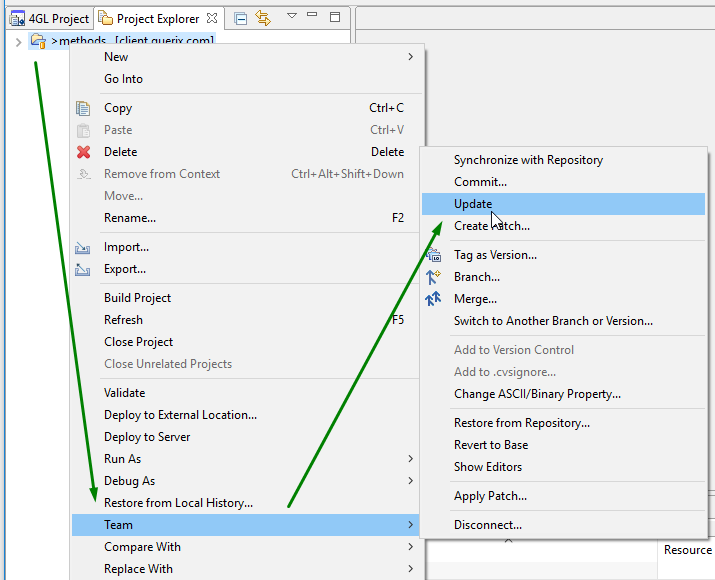
Task: Select Restore from Local History...
Action: click(178, 503)
